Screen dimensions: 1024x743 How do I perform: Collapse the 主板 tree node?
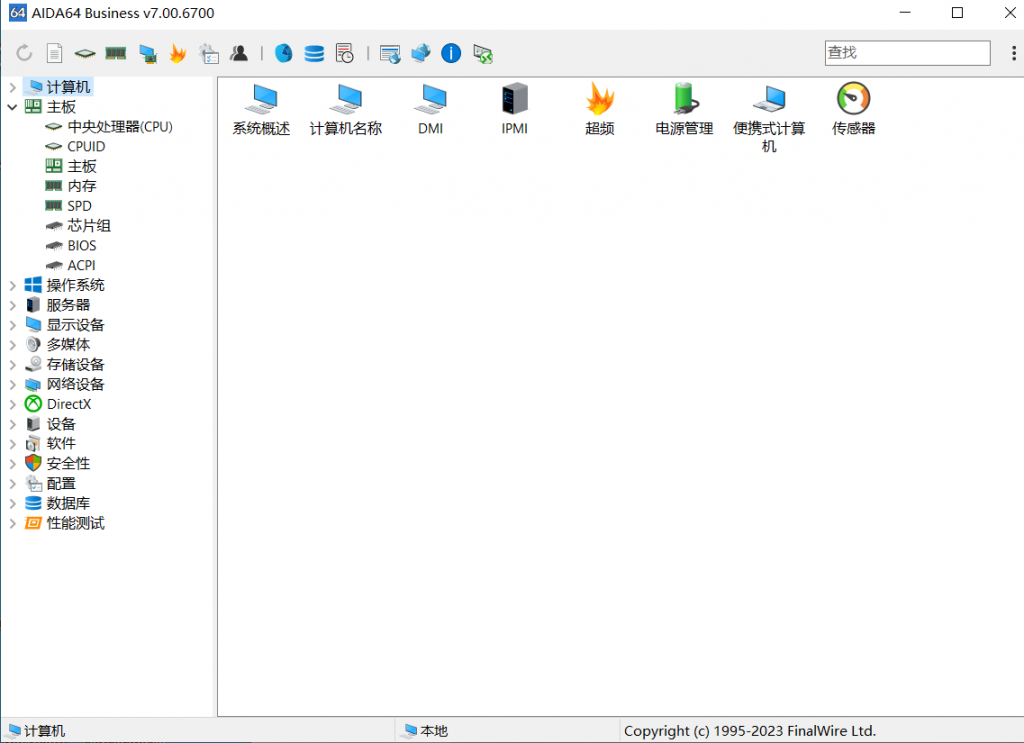(12, 107)
